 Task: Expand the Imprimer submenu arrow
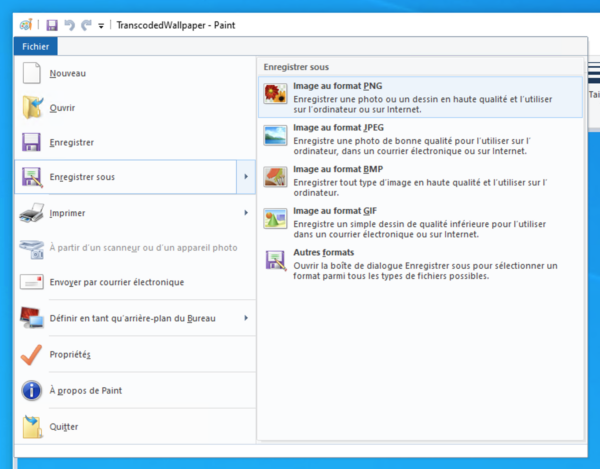pos(246,212)
